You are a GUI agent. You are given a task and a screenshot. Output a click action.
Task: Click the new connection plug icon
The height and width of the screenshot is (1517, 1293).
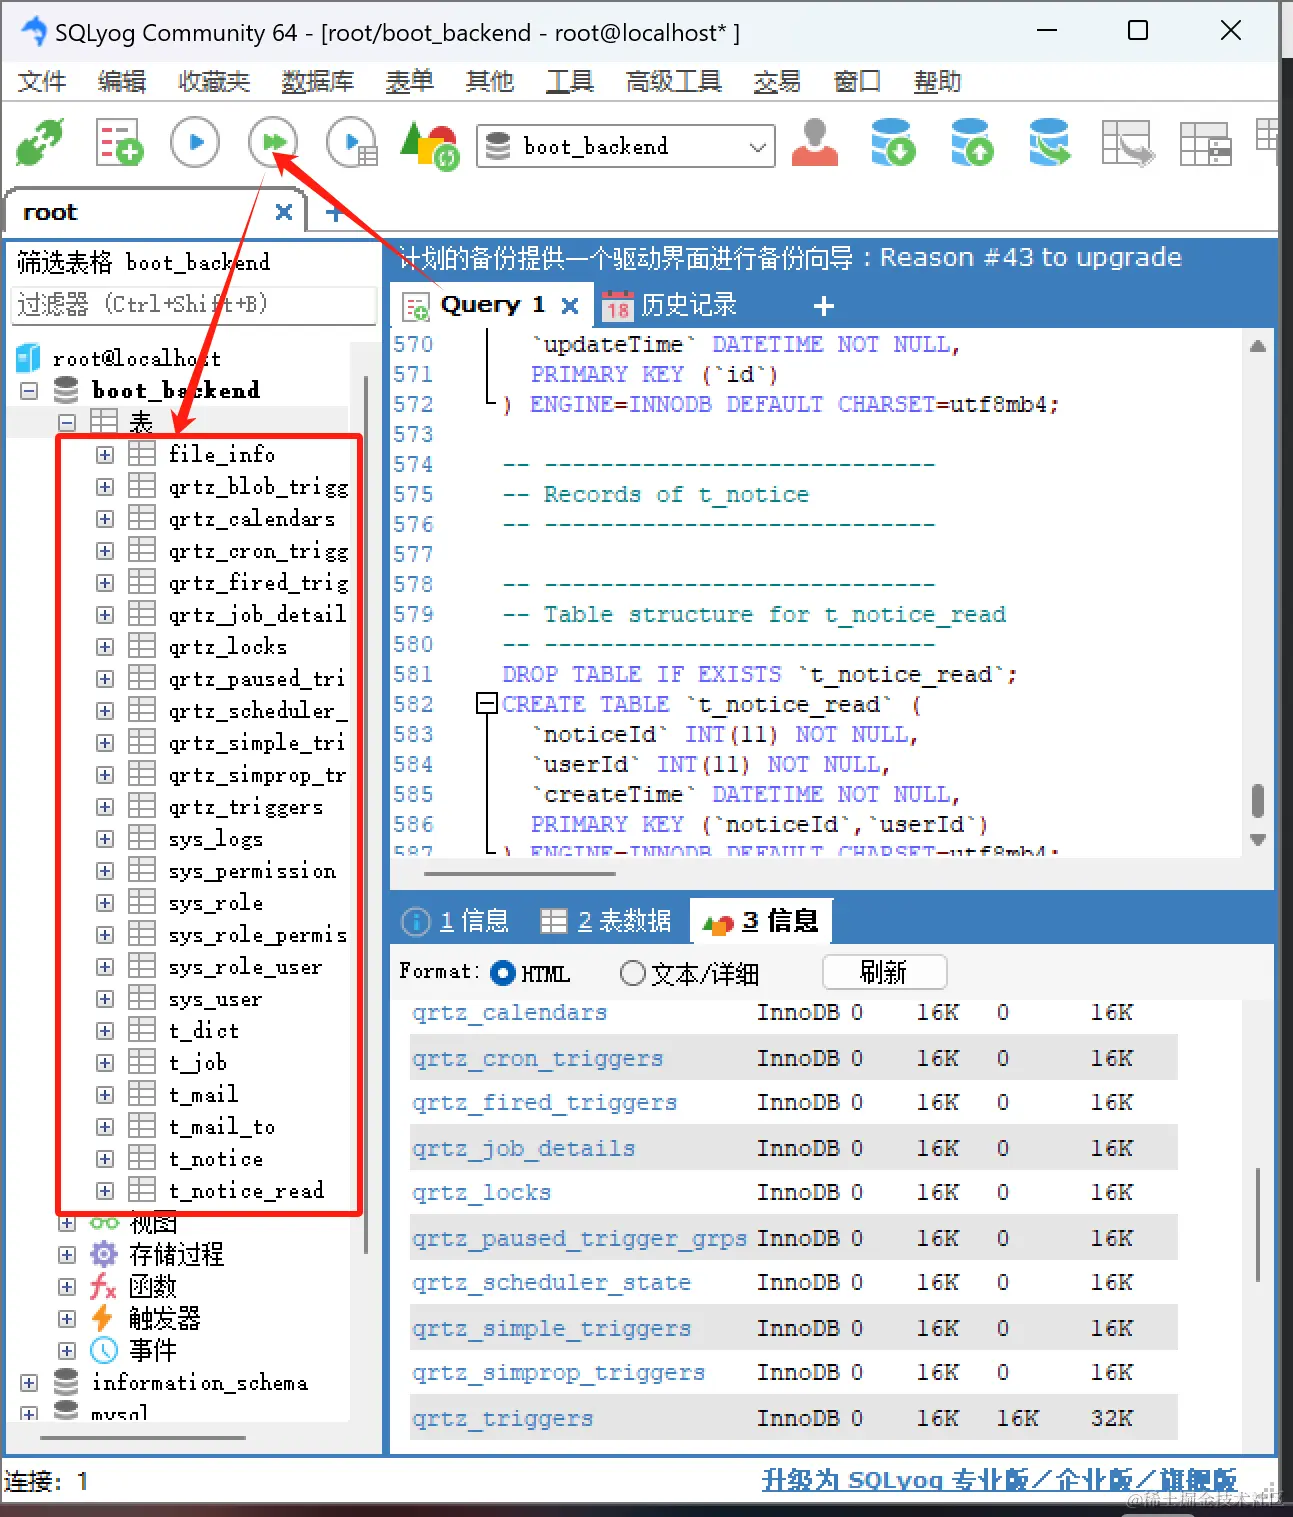tap(40, 144)
